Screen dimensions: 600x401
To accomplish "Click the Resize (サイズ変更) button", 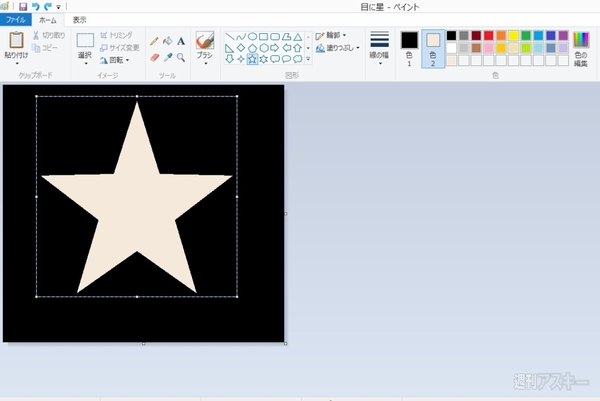I will (x=120, y=47).
